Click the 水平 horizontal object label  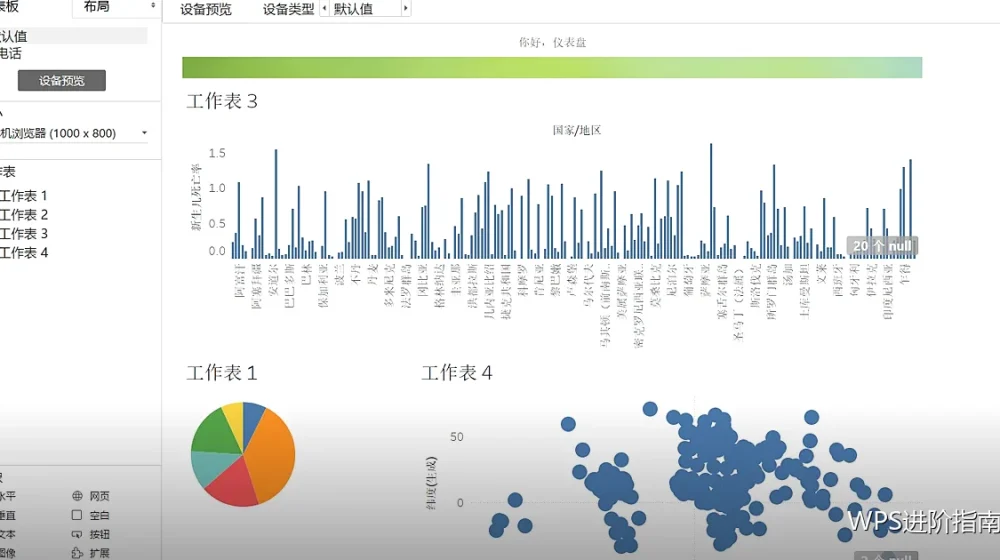8,496
